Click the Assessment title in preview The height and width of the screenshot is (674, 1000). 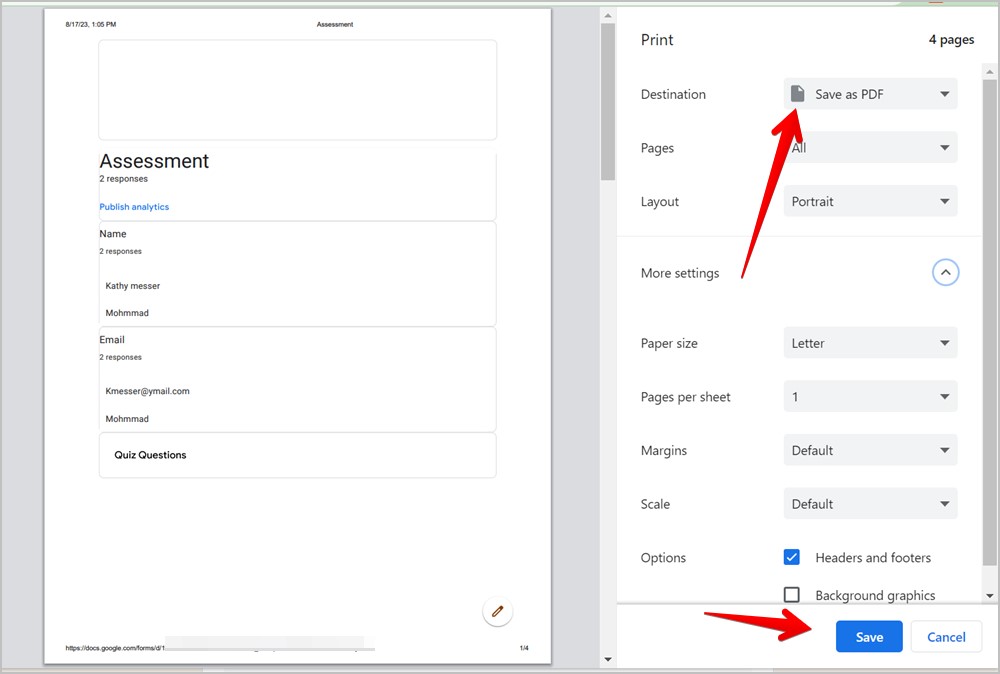[154, 161]
